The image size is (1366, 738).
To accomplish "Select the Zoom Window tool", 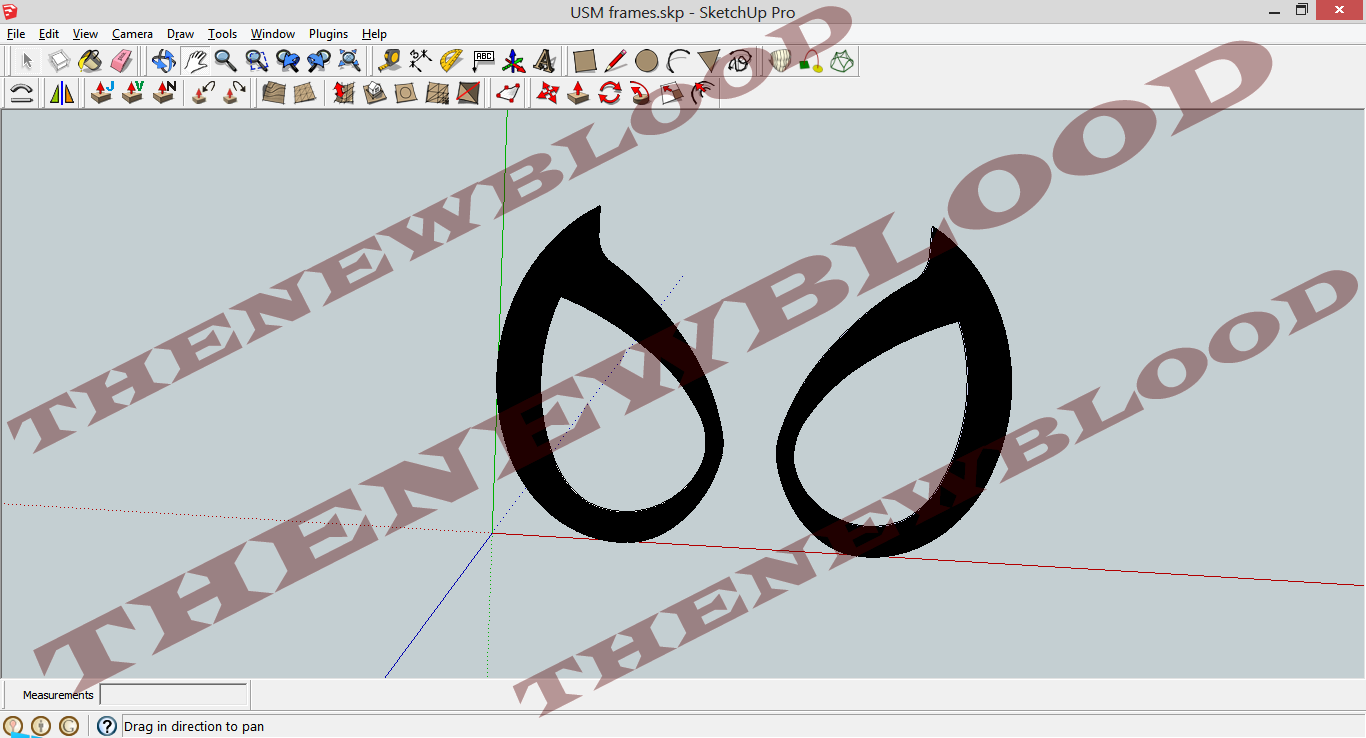I will click(257, 61).
